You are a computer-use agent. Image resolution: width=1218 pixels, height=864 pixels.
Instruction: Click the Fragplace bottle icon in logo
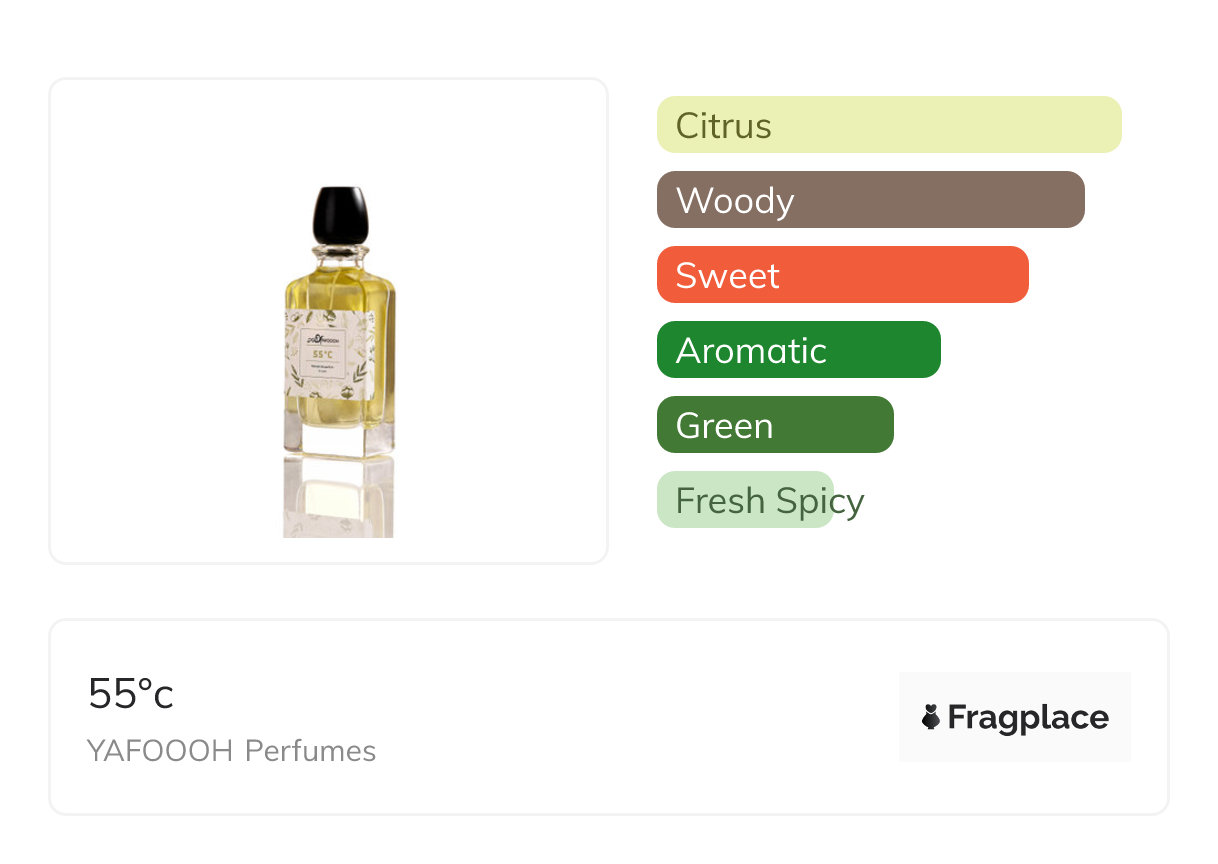[x=931, y=717]
